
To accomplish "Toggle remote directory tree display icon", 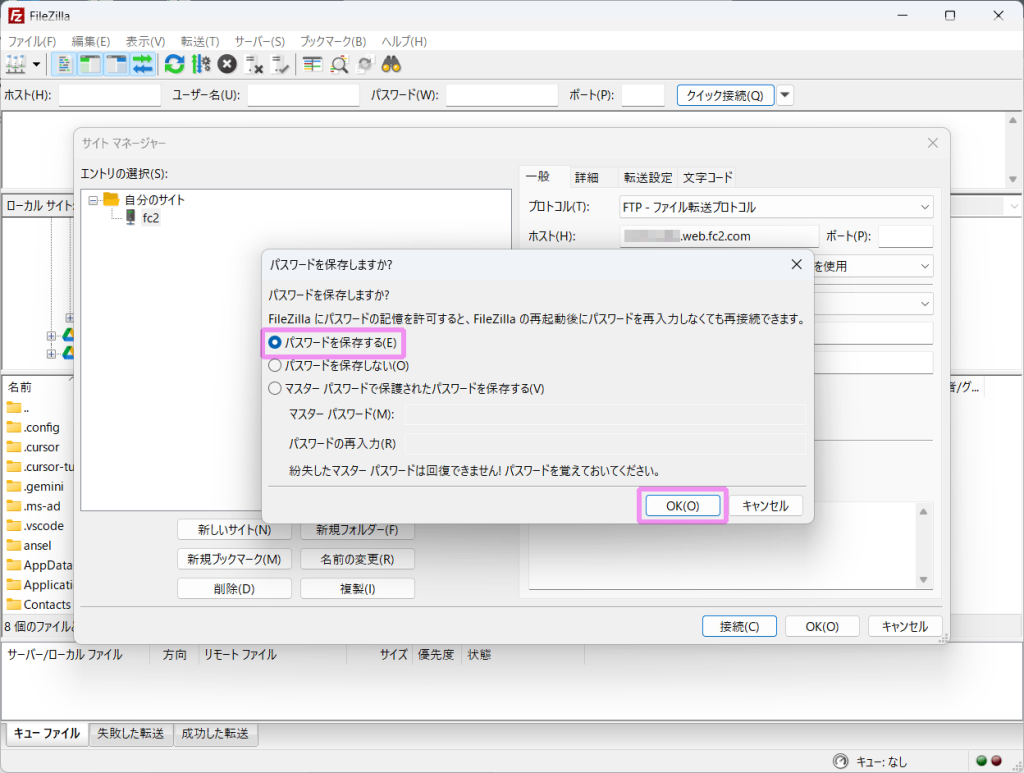I will 116,64.
